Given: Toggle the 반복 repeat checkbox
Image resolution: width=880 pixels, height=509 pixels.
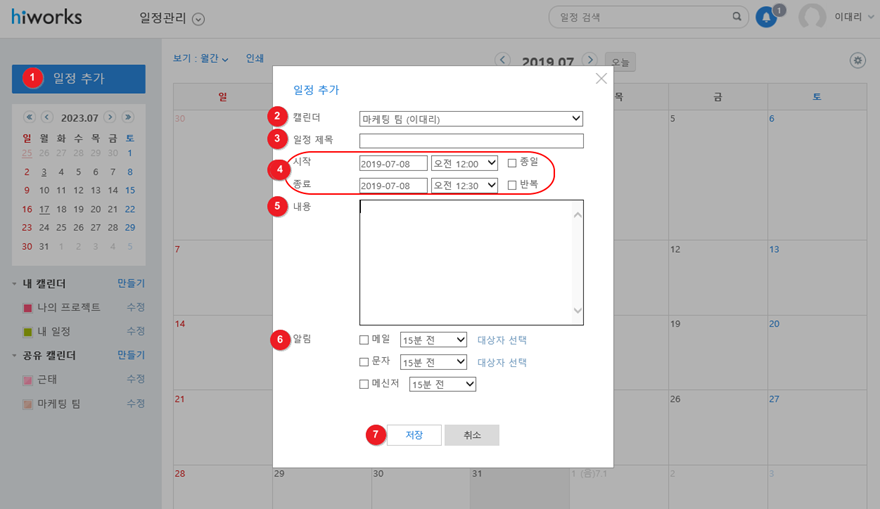Looking at the screenshot, I should click(512, 185).
